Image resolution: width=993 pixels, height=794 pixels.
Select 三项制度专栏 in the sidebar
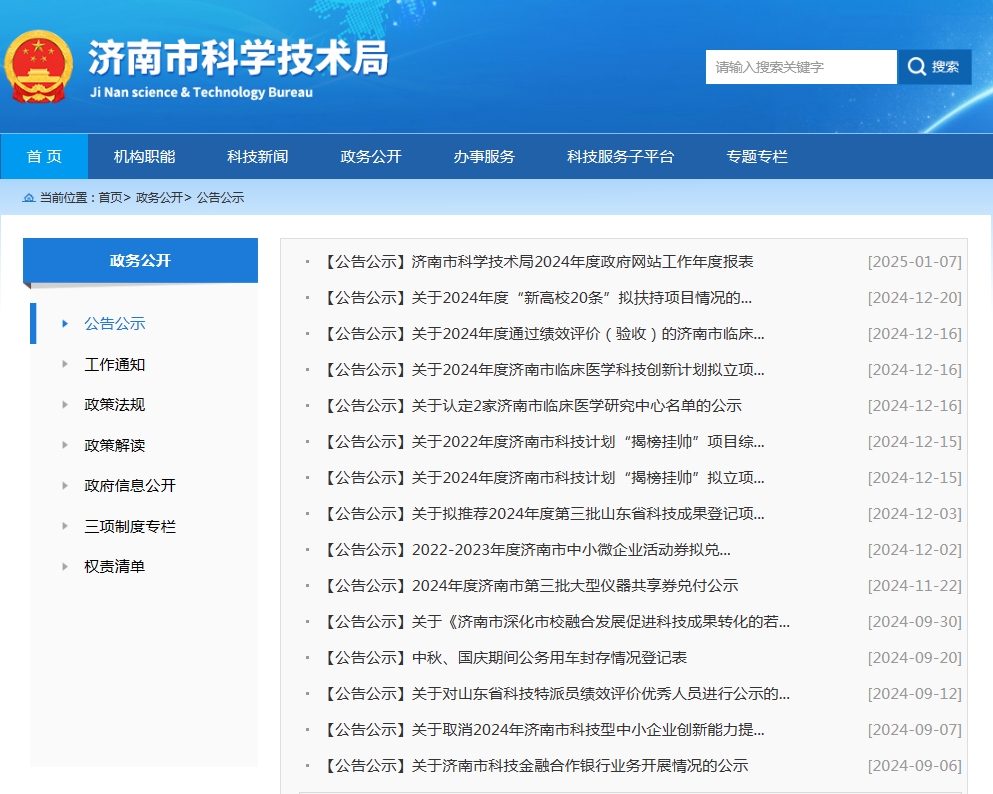[x=130, y=526]
